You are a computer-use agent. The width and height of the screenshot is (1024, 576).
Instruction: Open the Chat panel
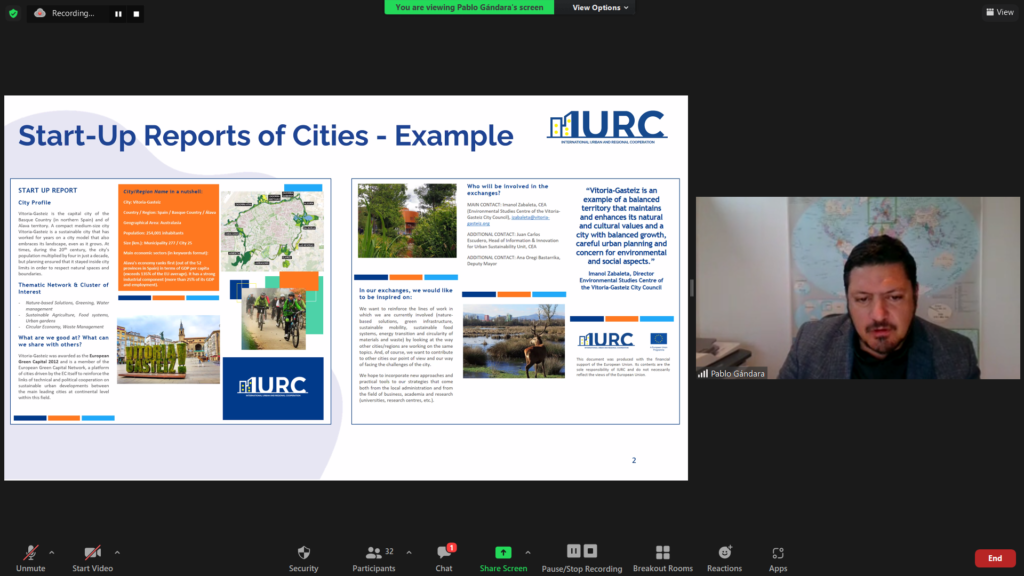(x=443, y=557)
